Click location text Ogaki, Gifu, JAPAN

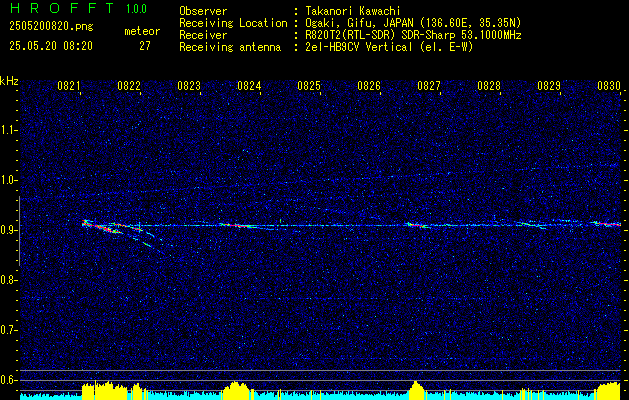tap(359, 23)
